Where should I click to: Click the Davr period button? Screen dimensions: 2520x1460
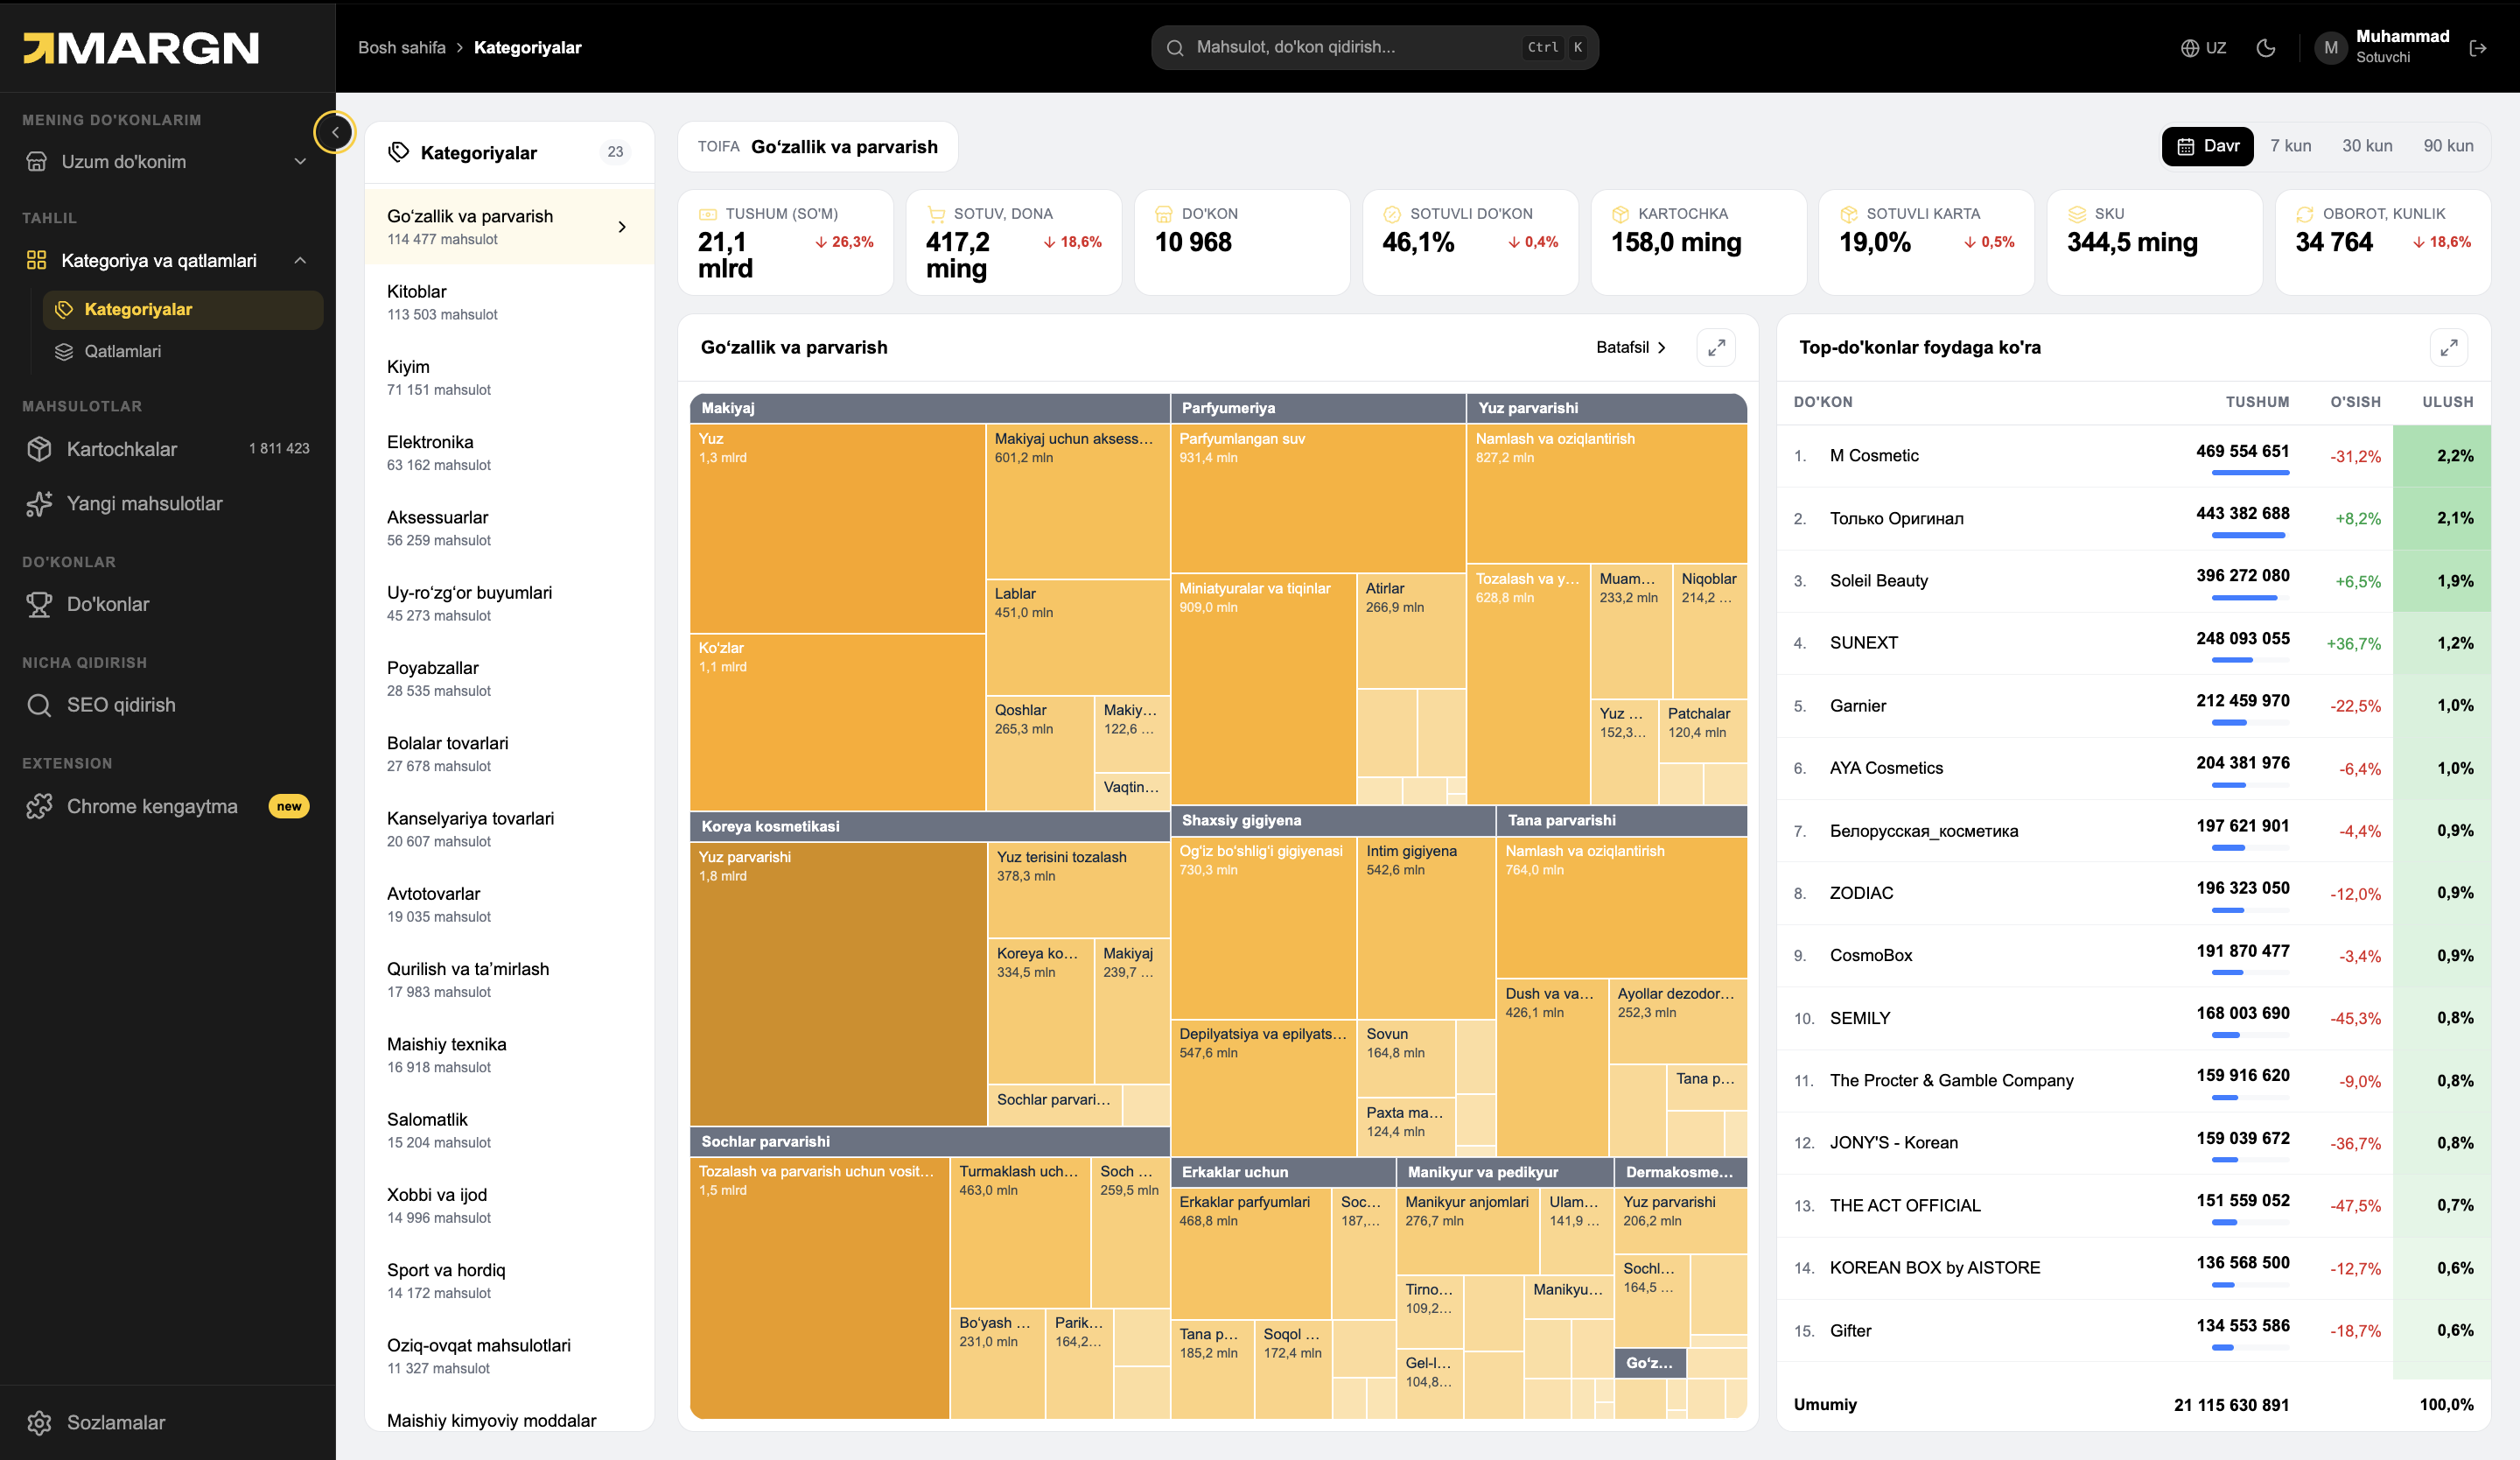coord(2208,146)
